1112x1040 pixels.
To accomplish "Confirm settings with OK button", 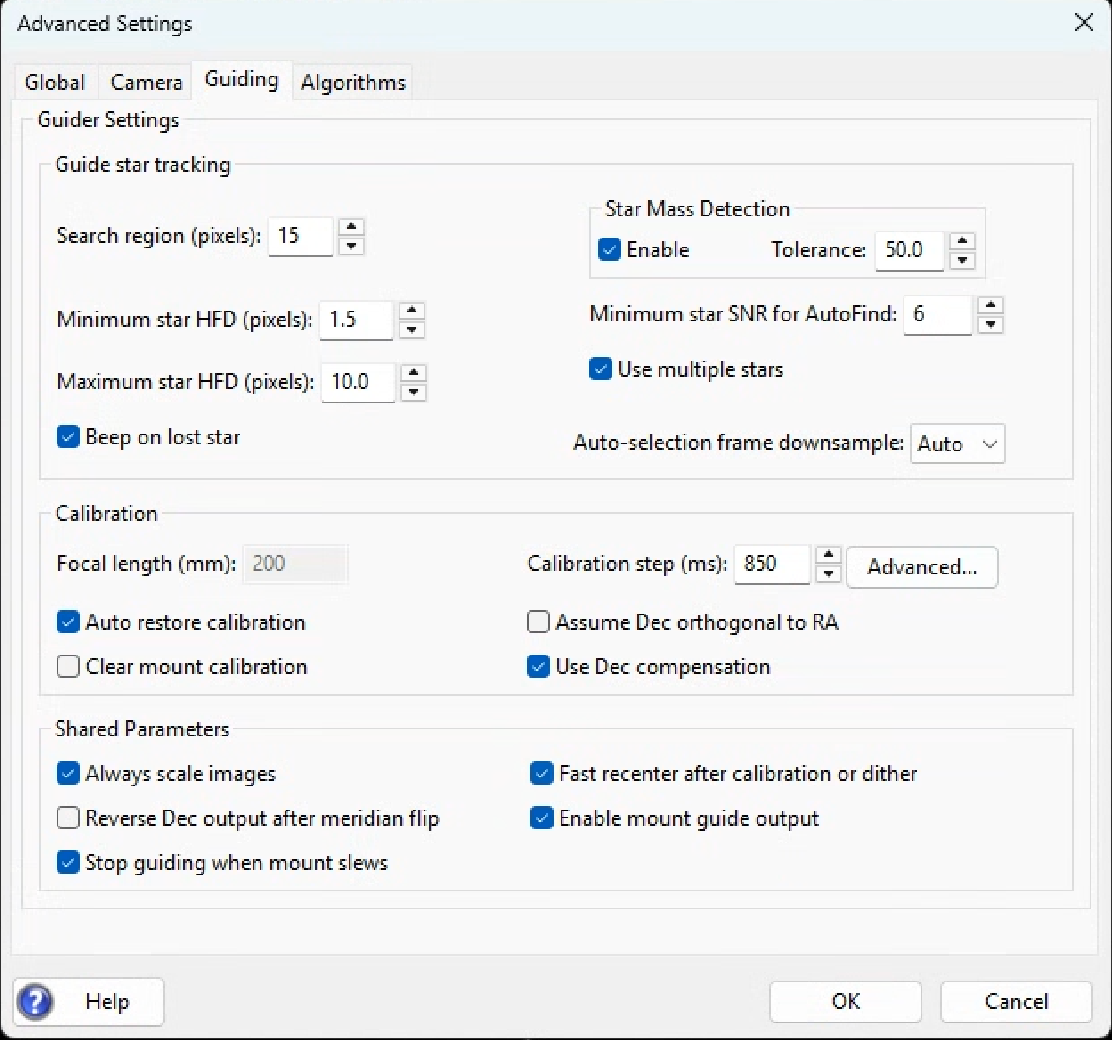I will coord(845,1002).
